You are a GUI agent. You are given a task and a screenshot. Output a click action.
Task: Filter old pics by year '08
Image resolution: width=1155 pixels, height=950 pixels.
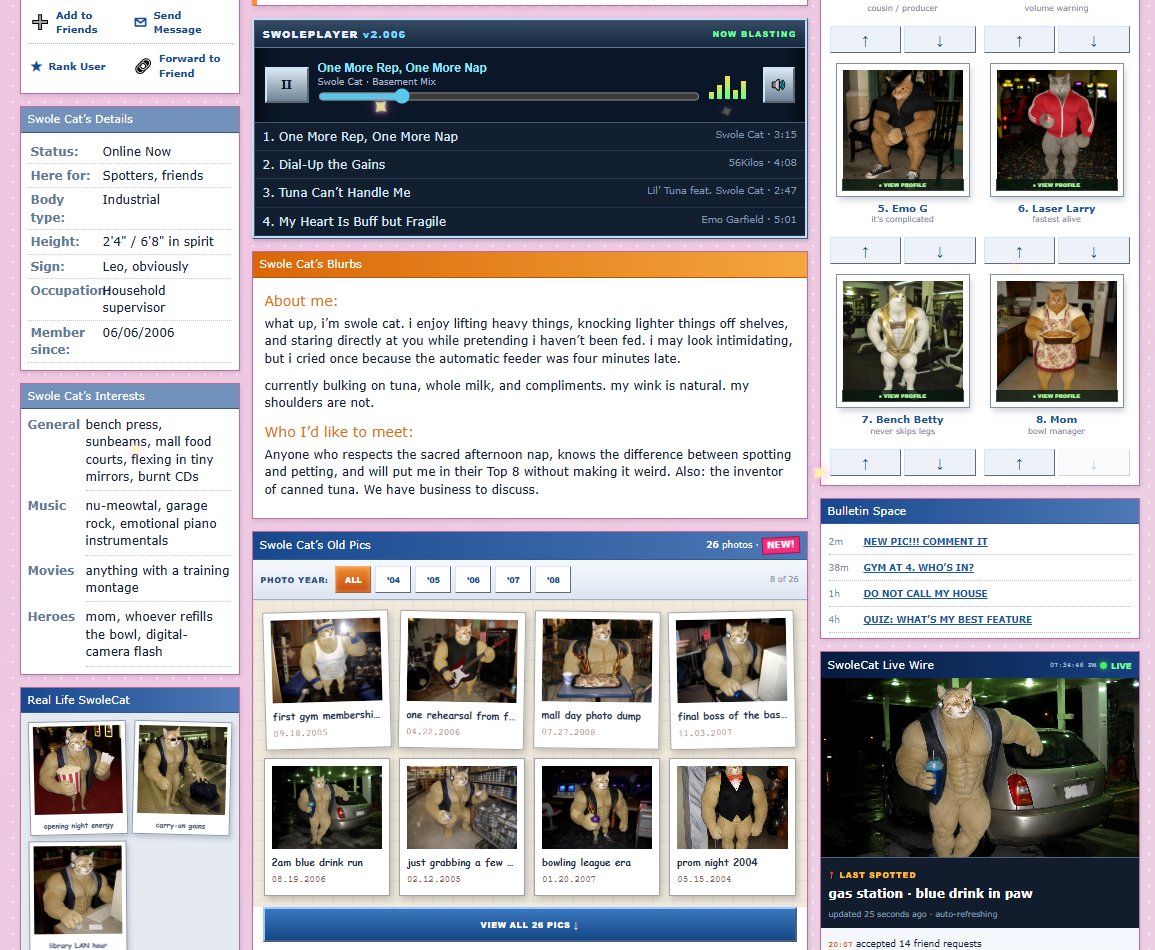point(553,580)
